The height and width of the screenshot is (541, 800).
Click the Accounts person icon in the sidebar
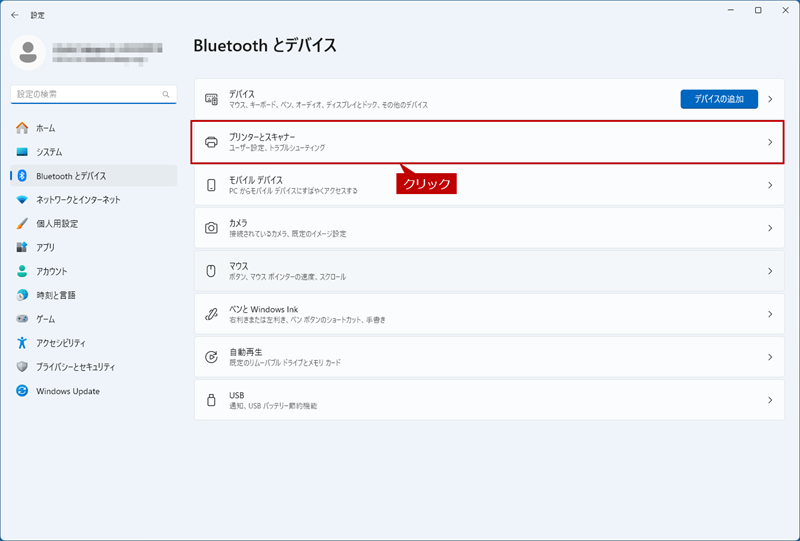pyautogui.click(x=22, y=271)
